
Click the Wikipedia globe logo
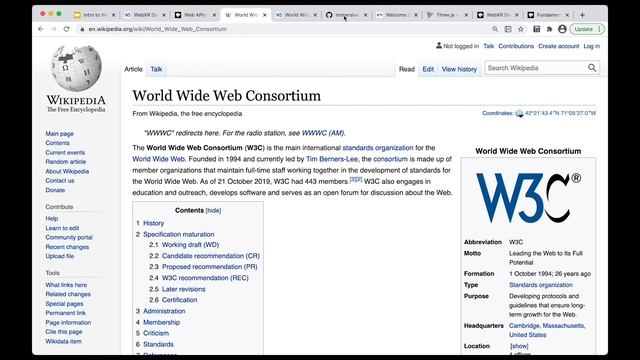pos(76,68)
